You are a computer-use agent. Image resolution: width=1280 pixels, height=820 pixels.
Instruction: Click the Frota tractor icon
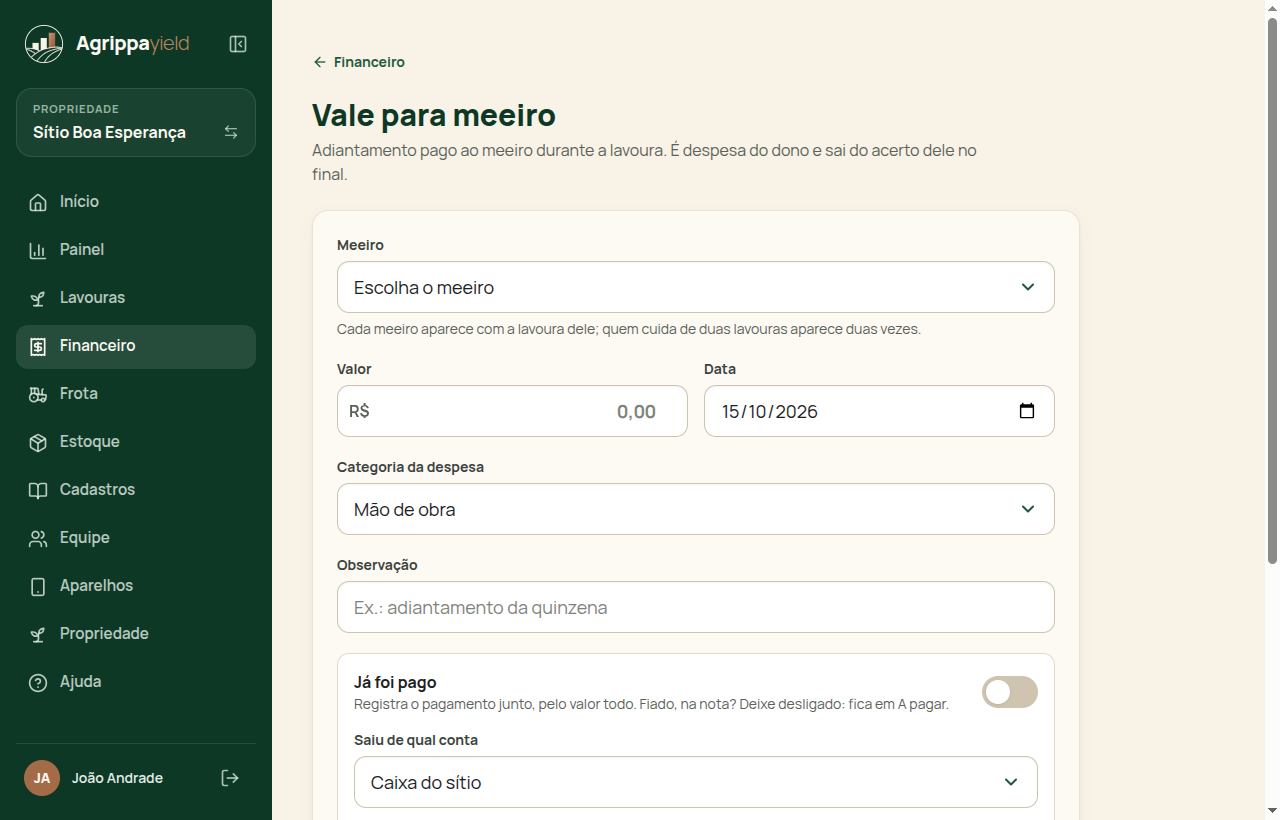tap(38, 394)
